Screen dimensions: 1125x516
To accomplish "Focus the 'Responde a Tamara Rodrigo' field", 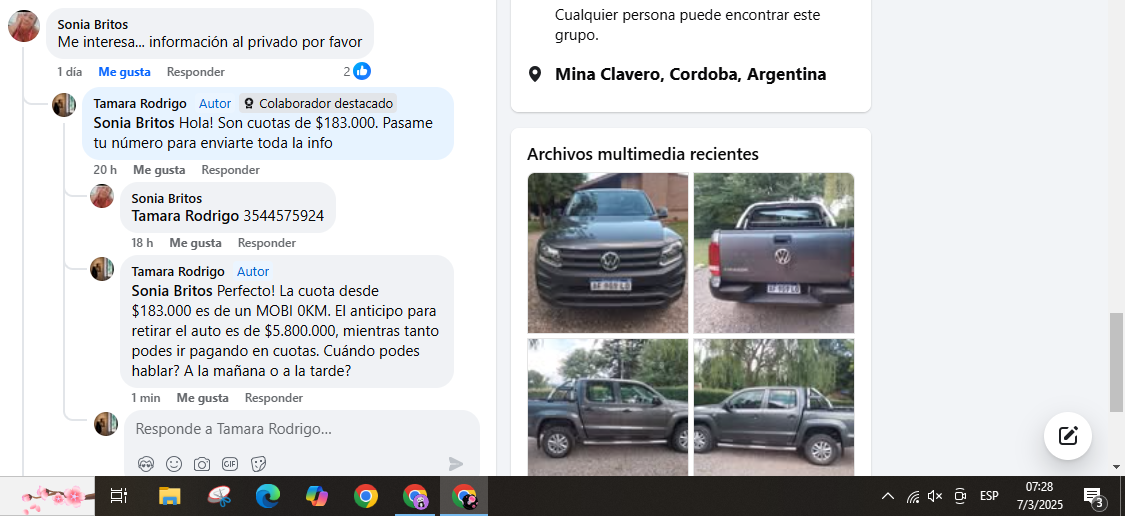I will [x=301, y=429].
